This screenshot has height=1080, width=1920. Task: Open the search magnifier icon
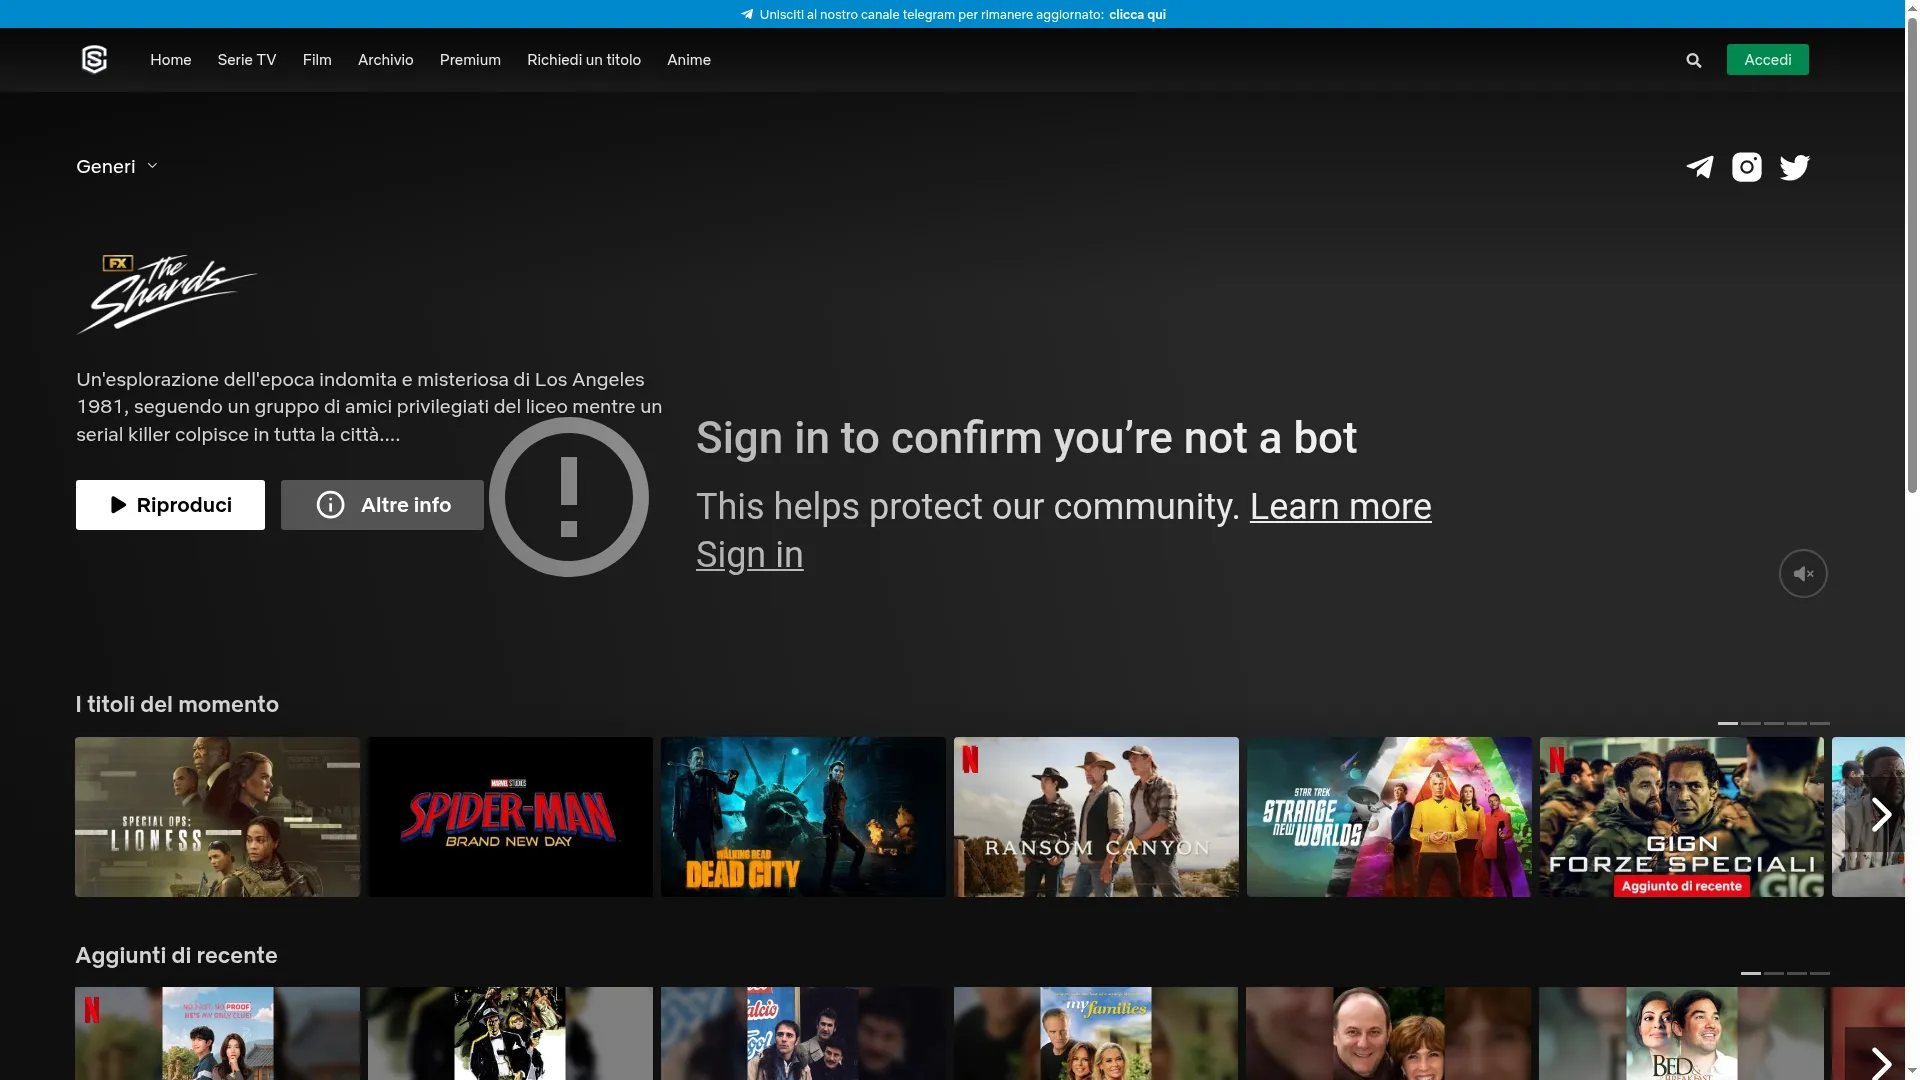click(x=1694, y=61)
